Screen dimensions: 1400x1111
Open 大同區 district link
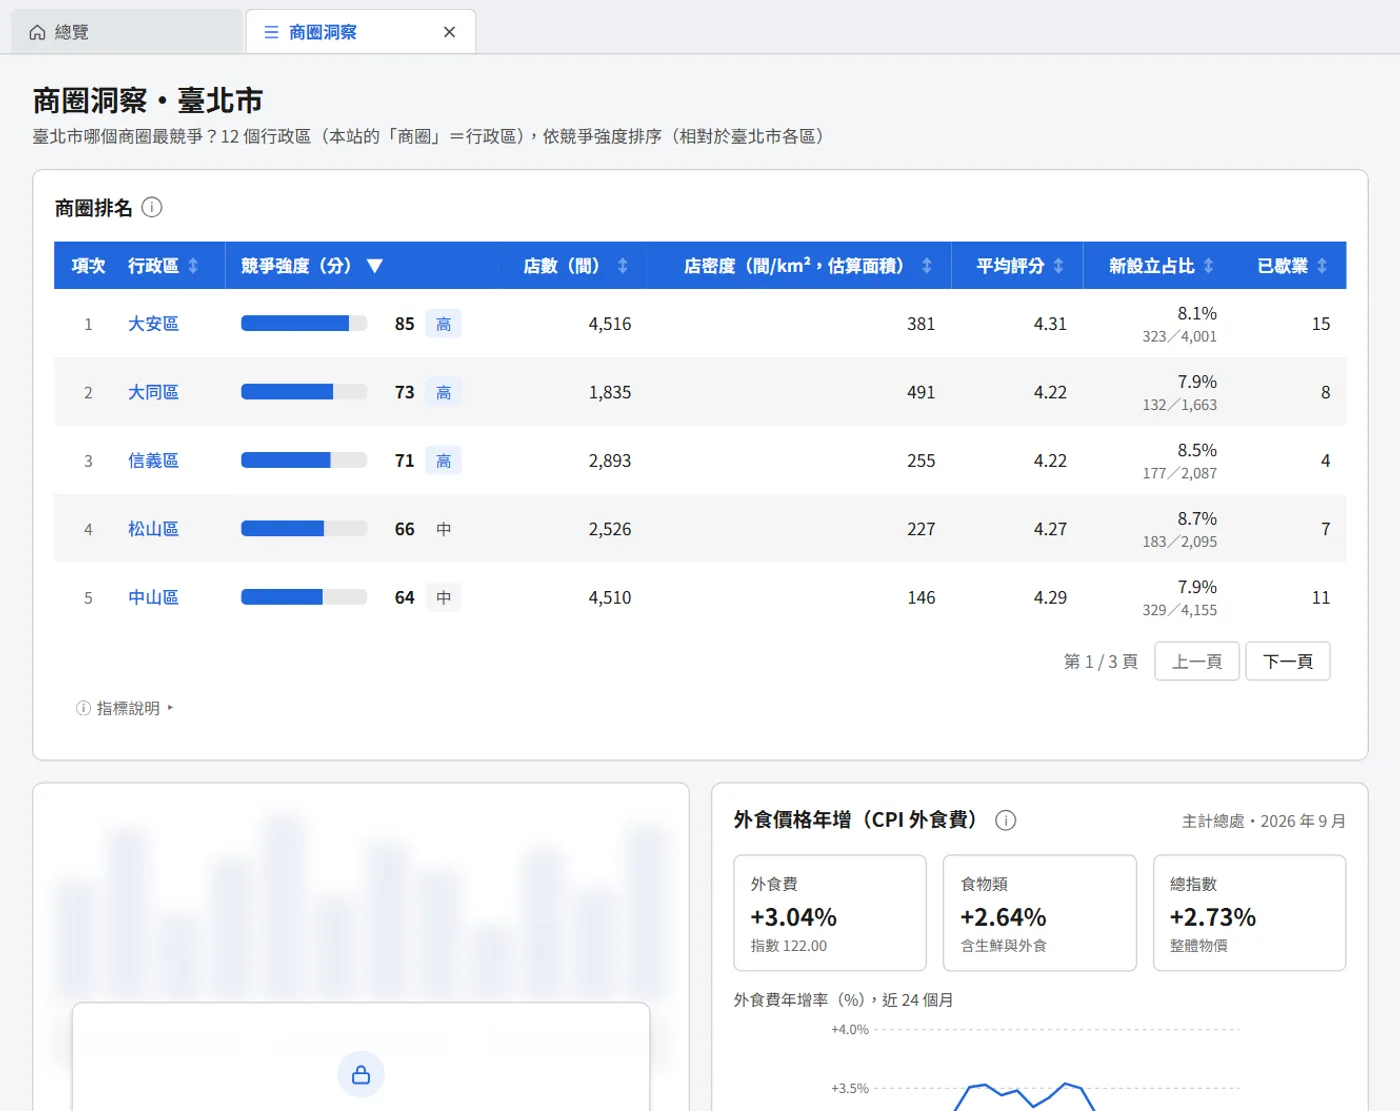coord(153,393)
